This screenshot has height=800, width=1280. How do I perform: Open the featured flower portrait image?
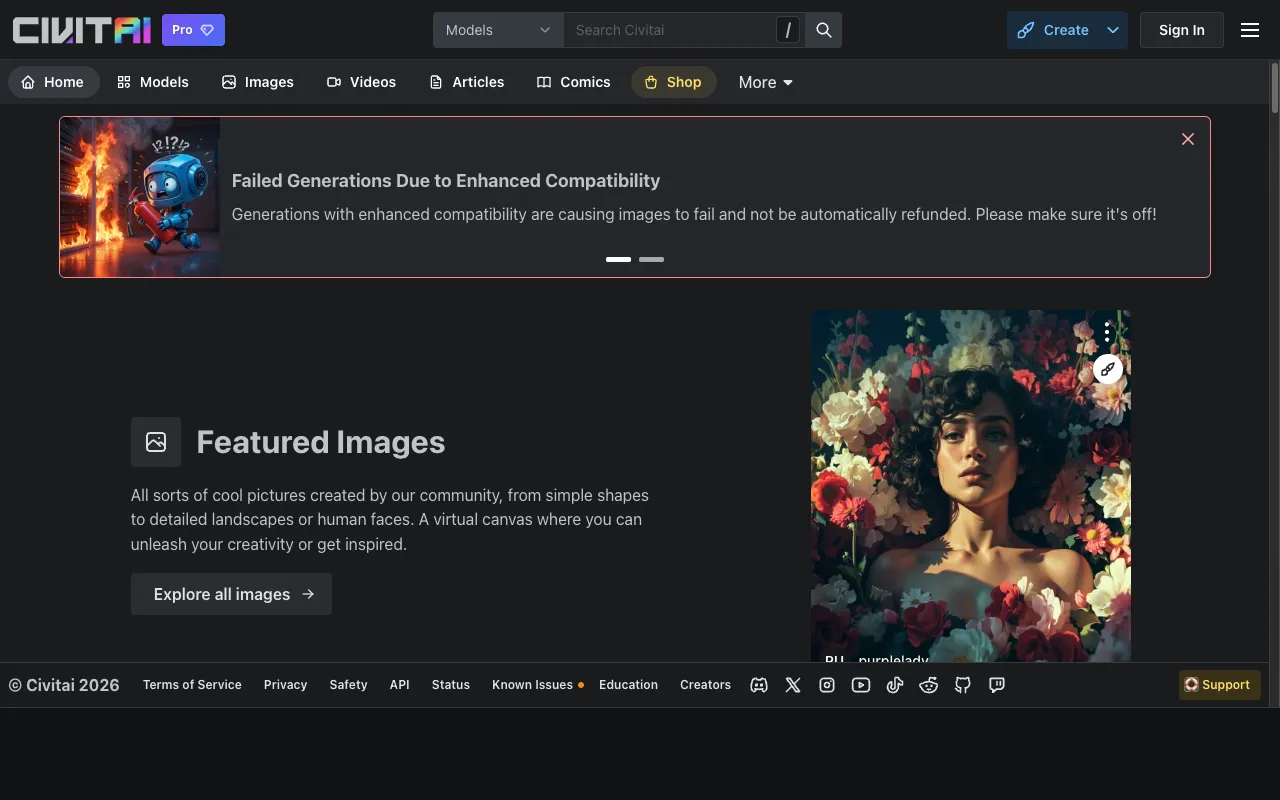click(x=971, y=485)
